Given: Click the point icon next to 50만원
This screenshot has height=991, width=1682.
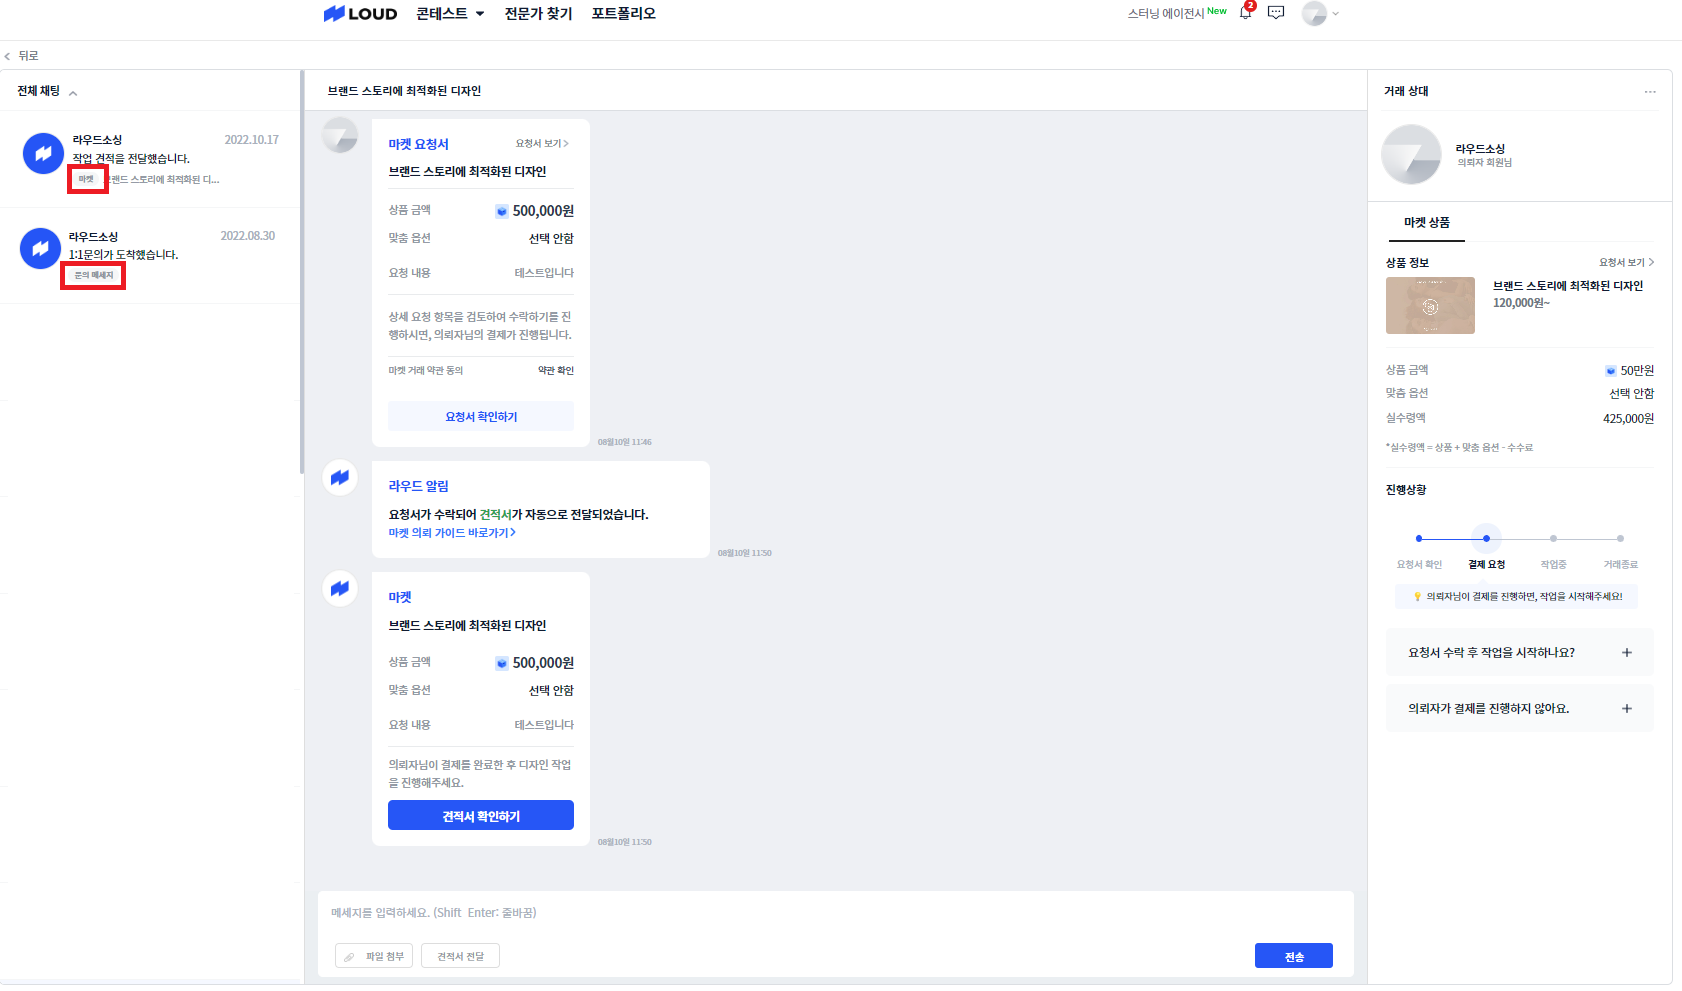Looking at the screenshot, I should click(x=1610, y=371).
